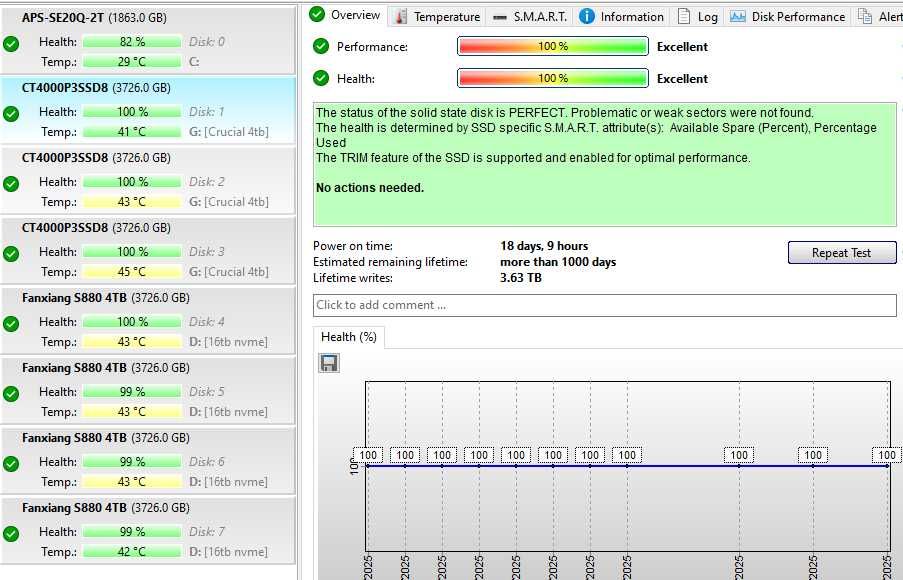This screenshot has height=580, width=903.
Task: Click the document icon on Log tab
Action: tap(684, 16)
